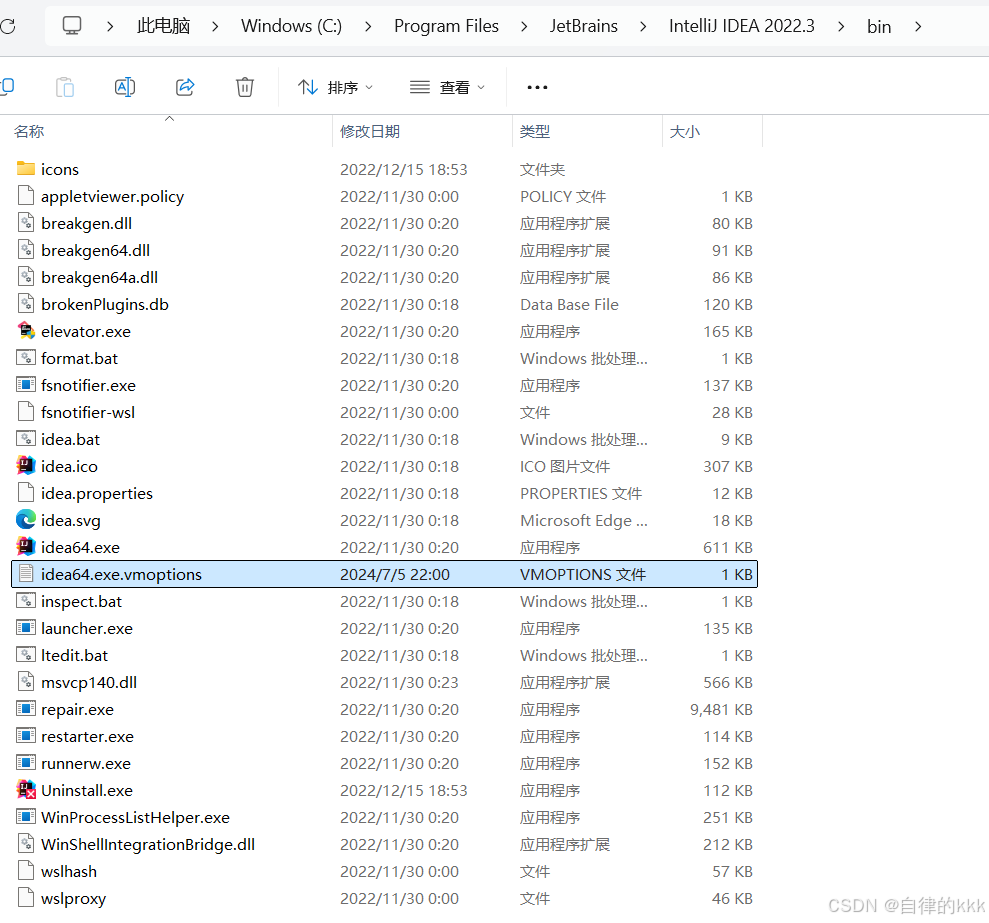Expand chevron after bin in path
The image size is (989, 923).
[x=918, y=26]
